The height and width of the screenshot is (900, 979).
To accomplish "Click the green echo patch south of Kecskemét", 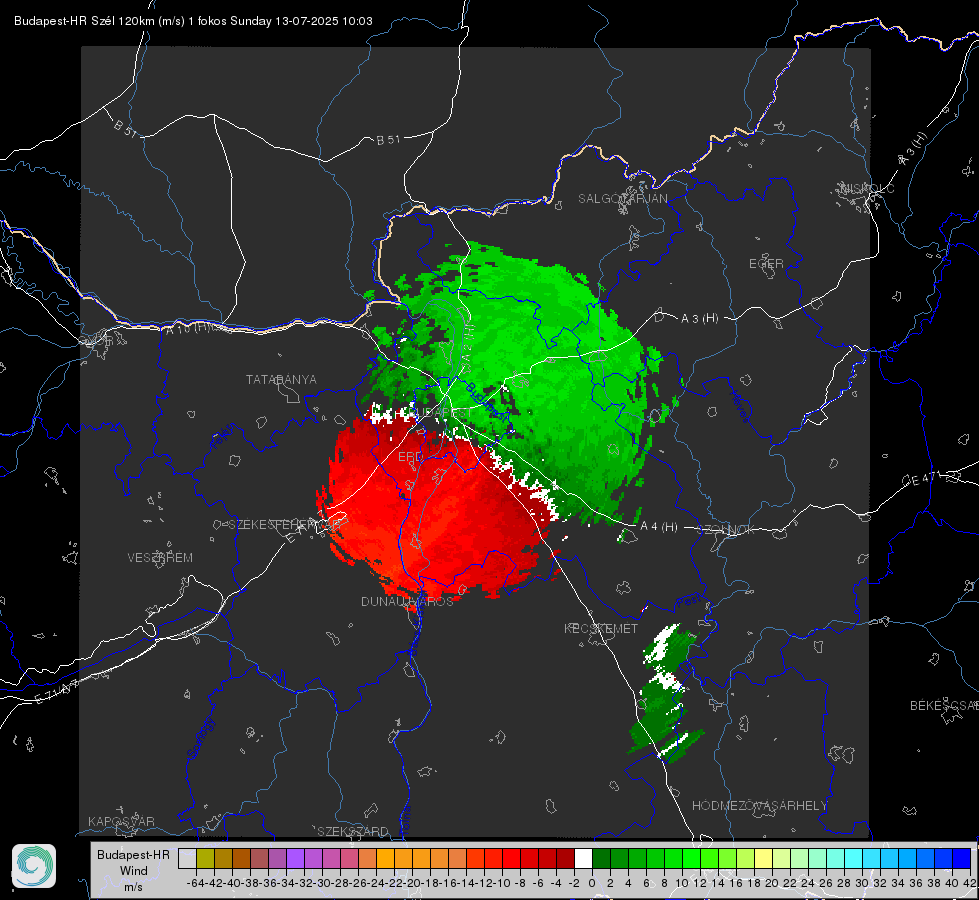I will (665, 693).
